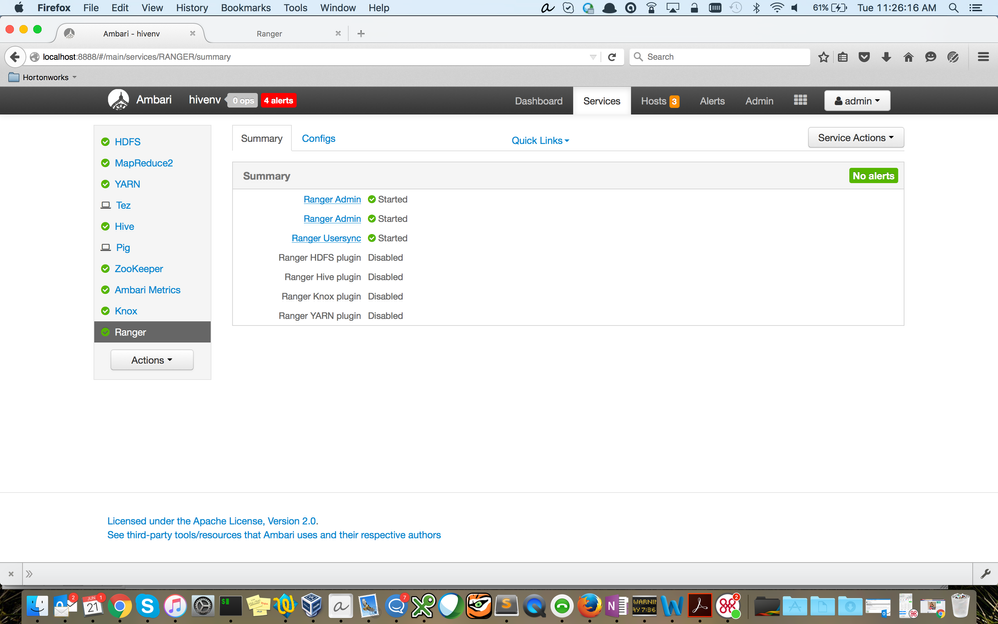
Task: Open the downloads arrow icon
Action: [886, 57]
